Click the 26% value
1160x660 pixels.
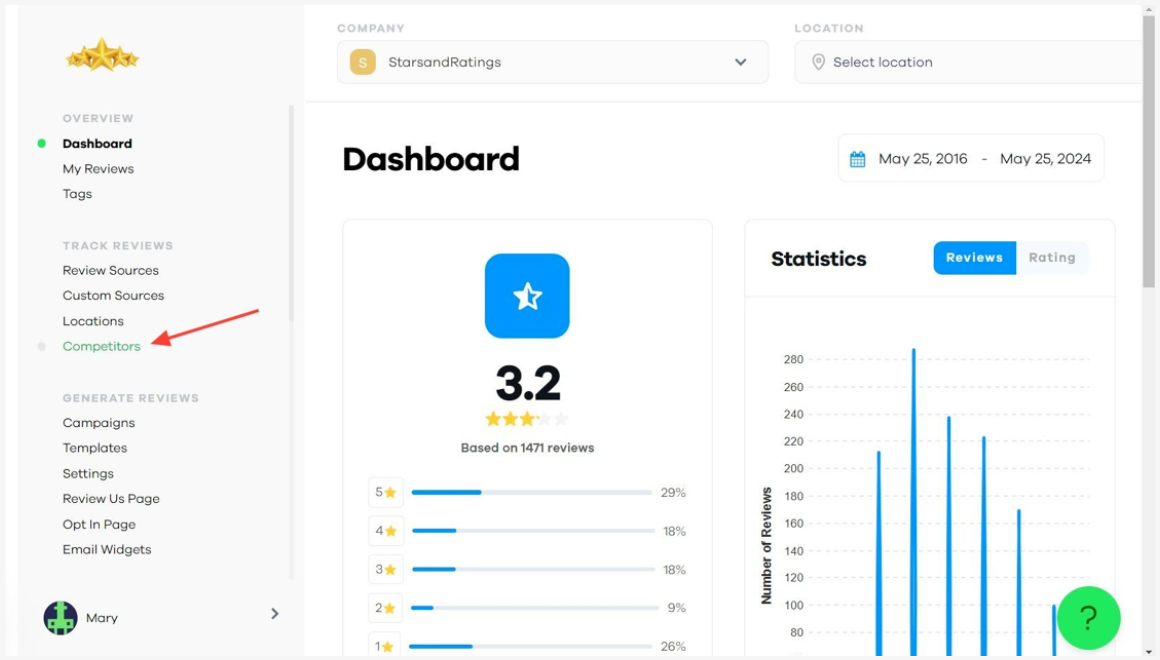(673, 646)
